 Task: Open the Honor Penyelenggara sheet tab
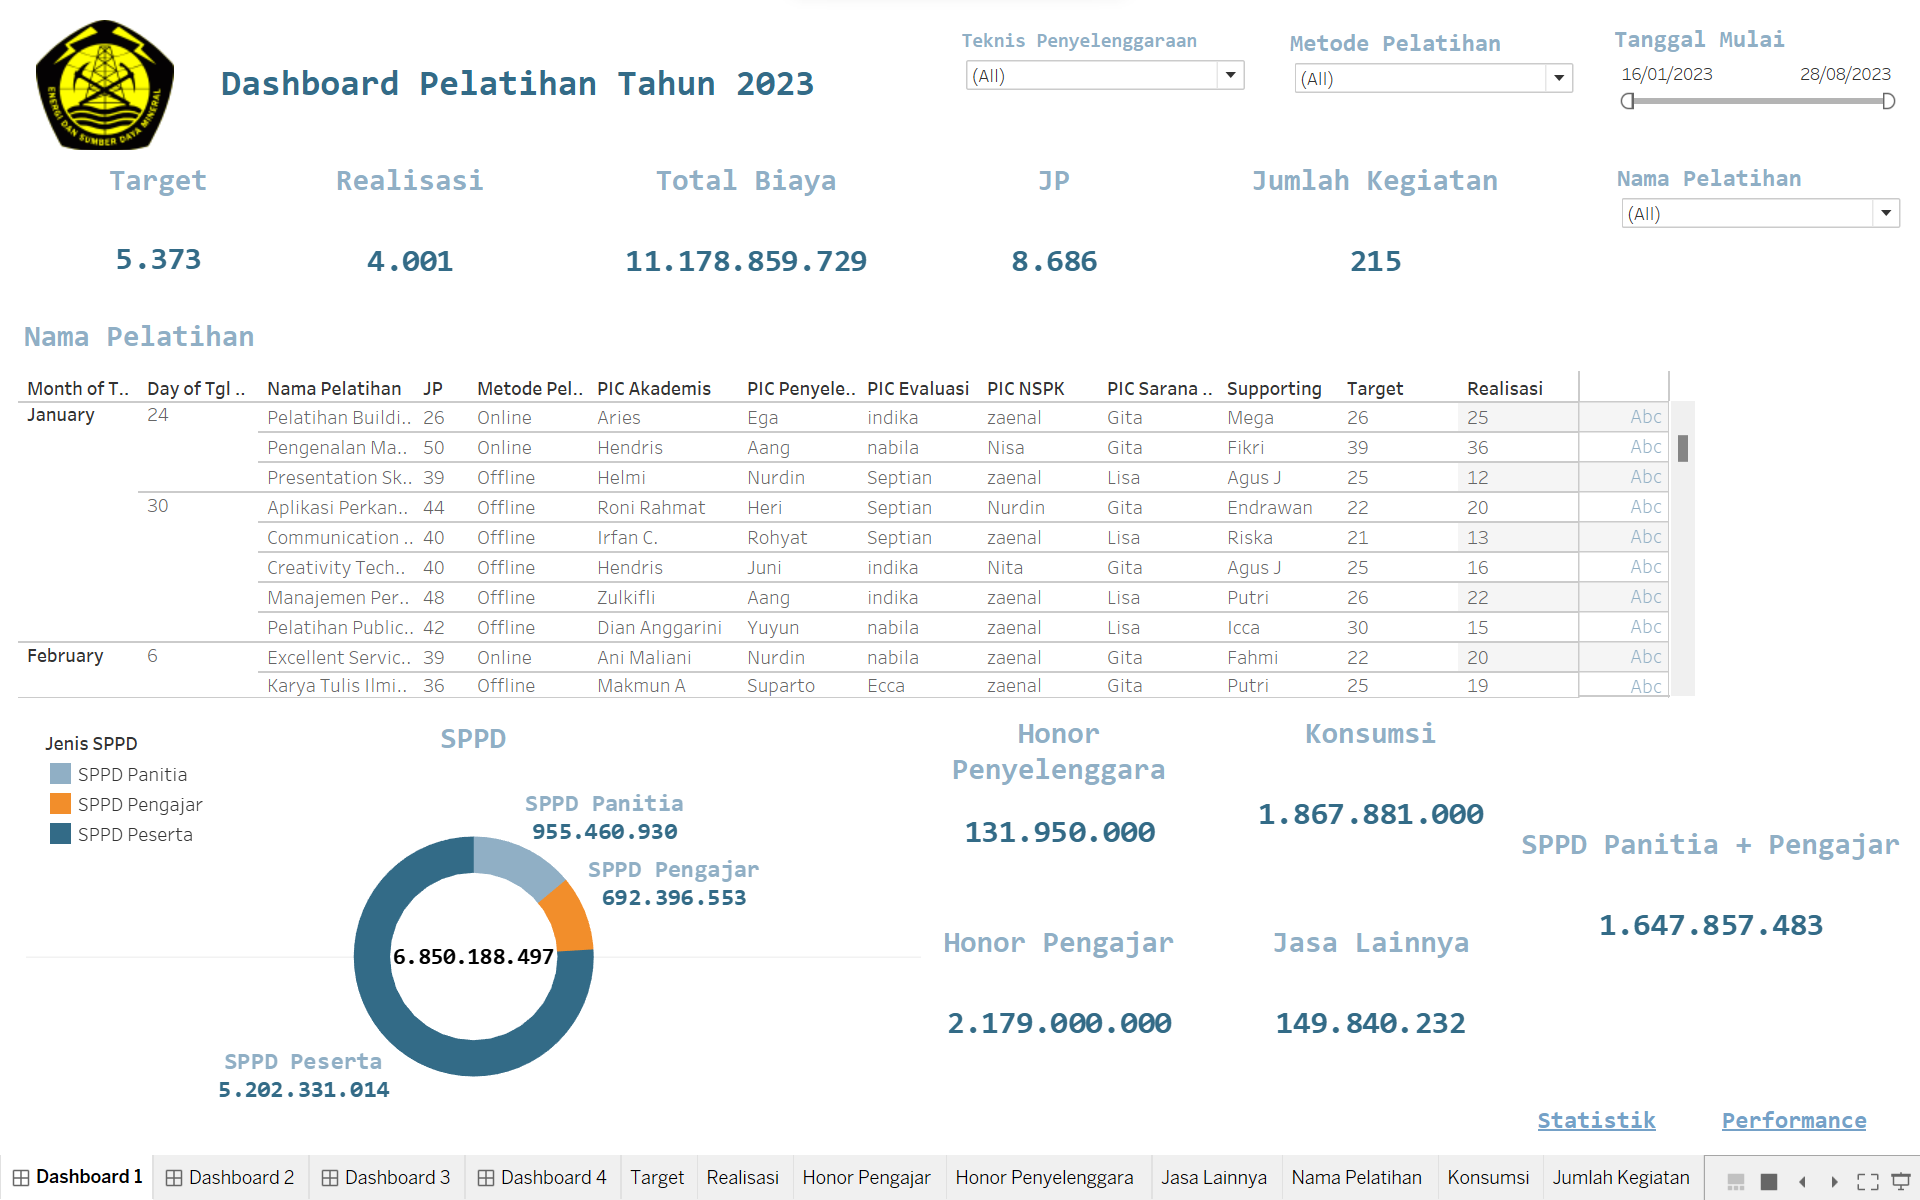1045,1177
